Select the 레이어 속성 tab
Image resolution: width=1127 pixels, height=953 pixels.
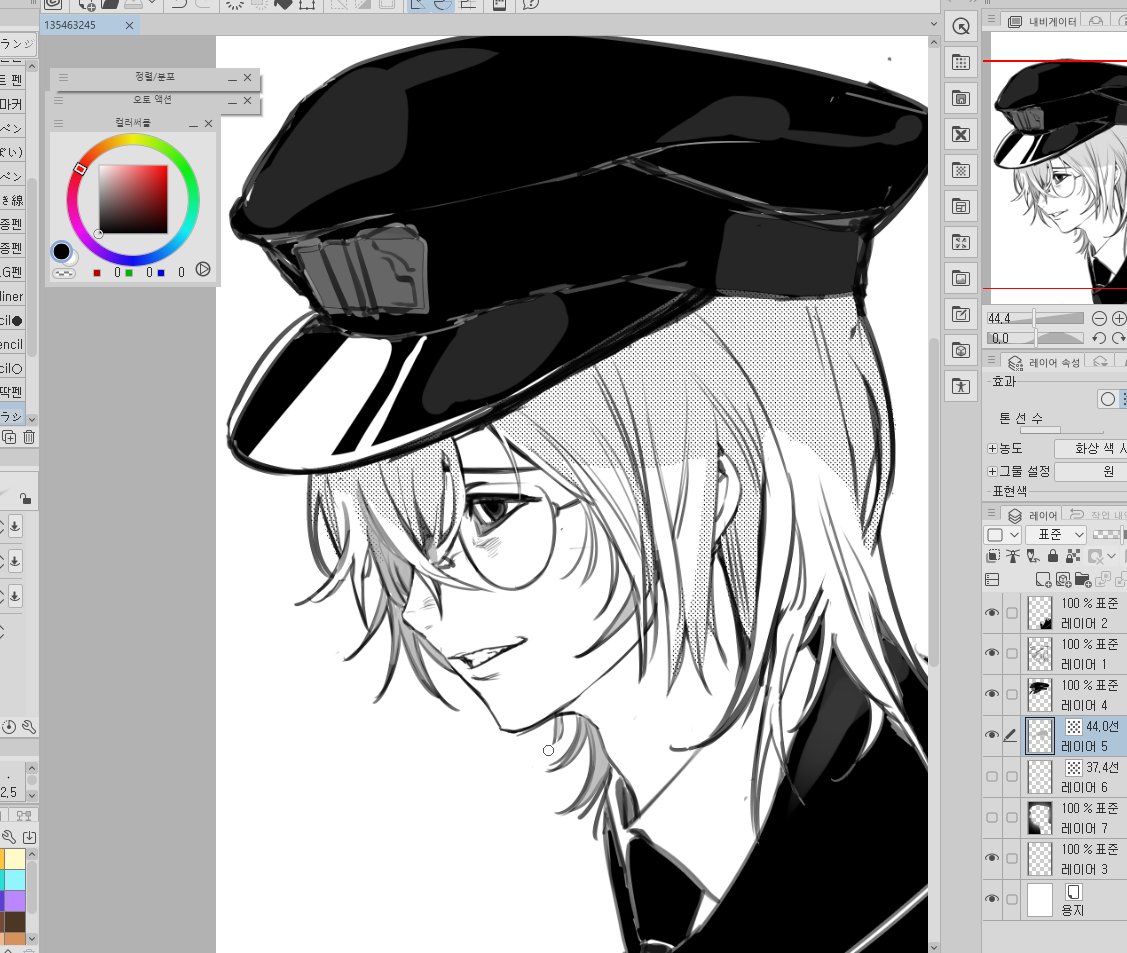1044,362
